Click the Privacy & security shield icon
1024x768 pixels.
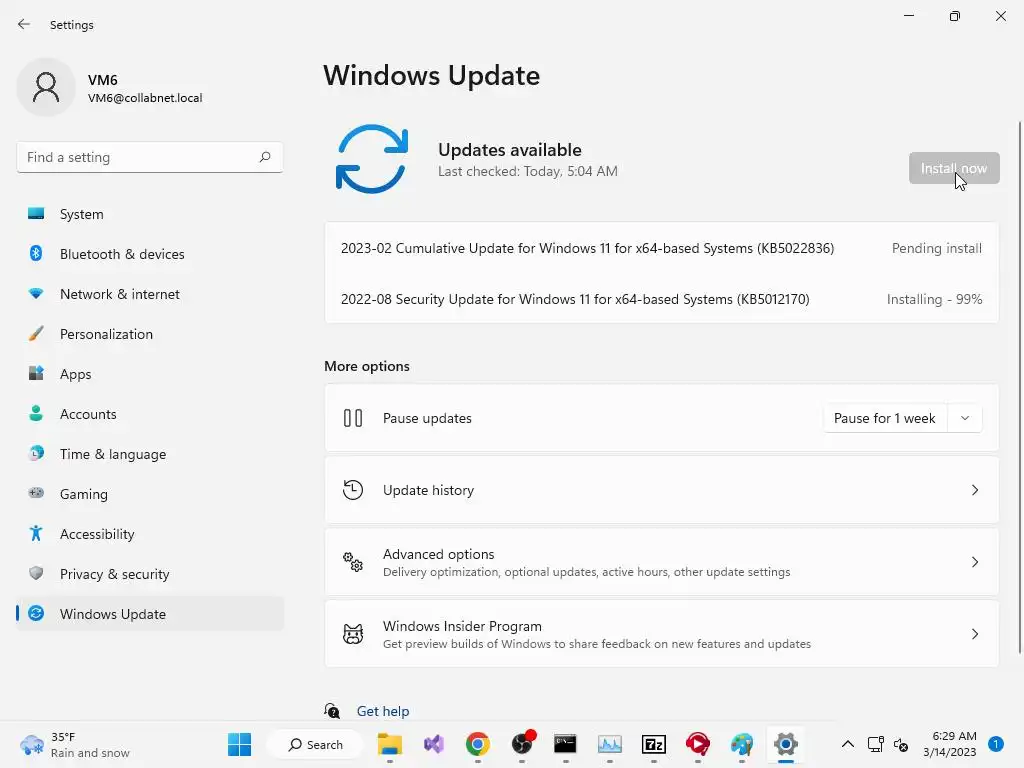(36, 573)
